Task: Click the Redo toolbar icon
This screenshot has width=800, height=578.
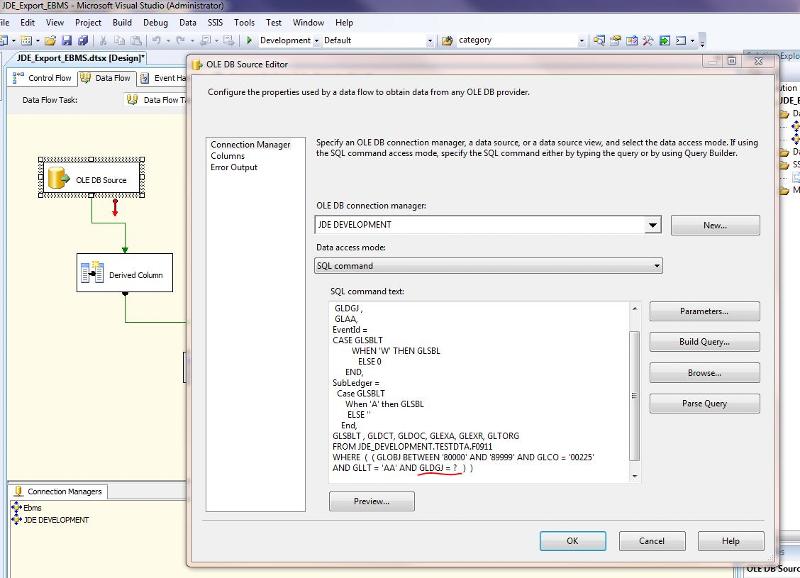Action: click(x=181, y=40)
